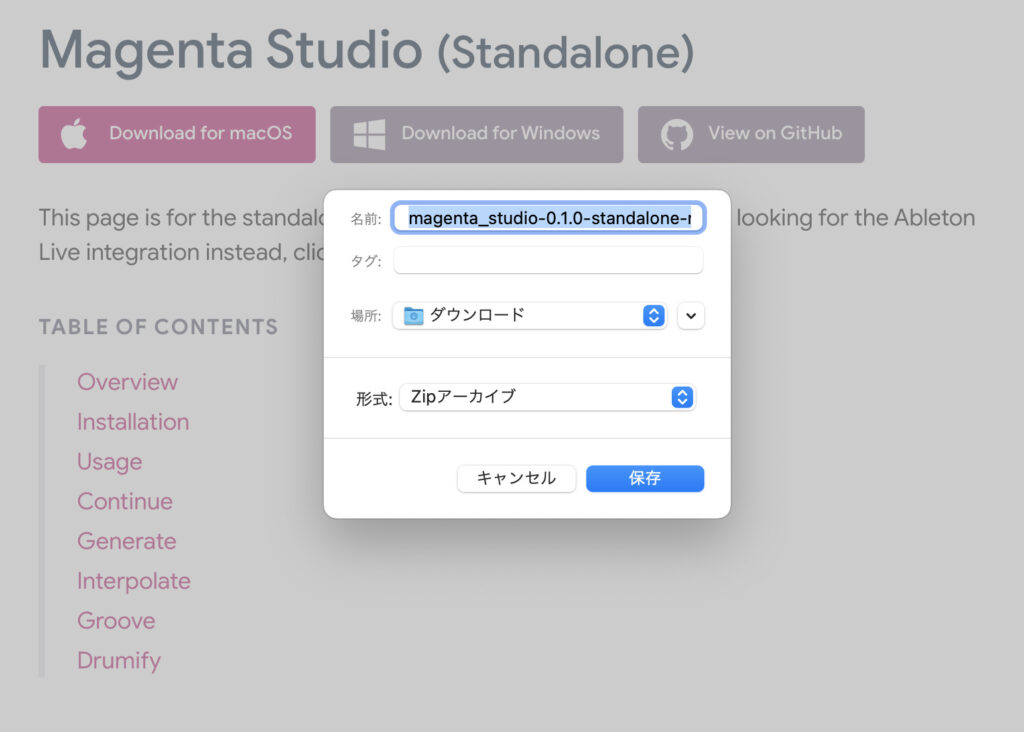Download Magenta Studio for Windows
Screen dimensions: 1024x732
click(477, 135)
